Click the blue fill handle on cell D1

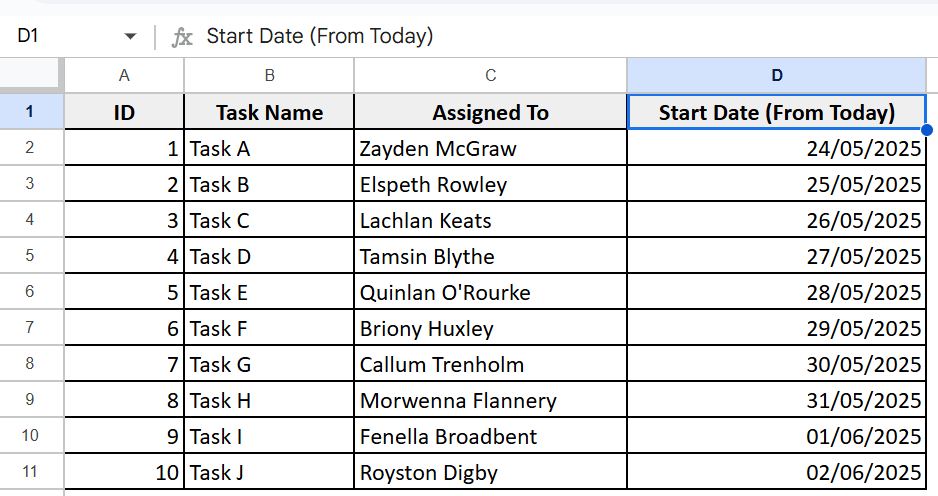coord(927,130)
